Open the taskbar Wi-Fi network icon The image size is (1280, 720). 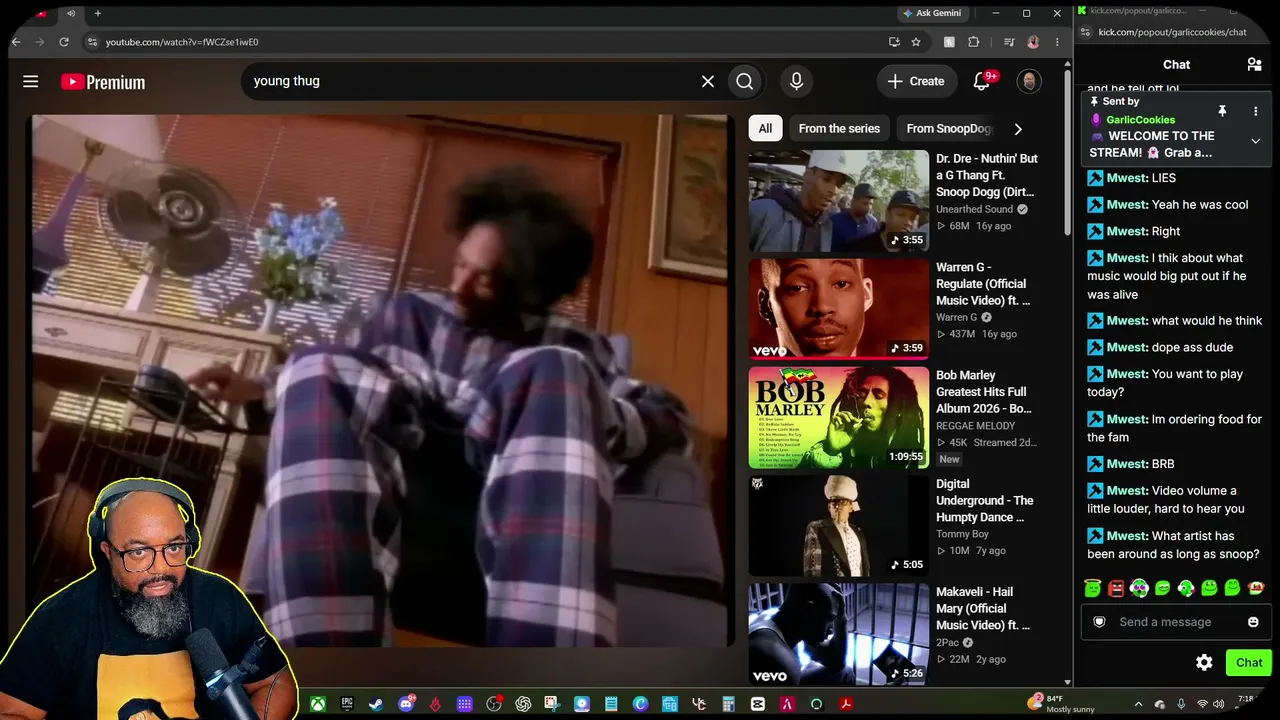pyautogui.click(x=1201, y=704)
